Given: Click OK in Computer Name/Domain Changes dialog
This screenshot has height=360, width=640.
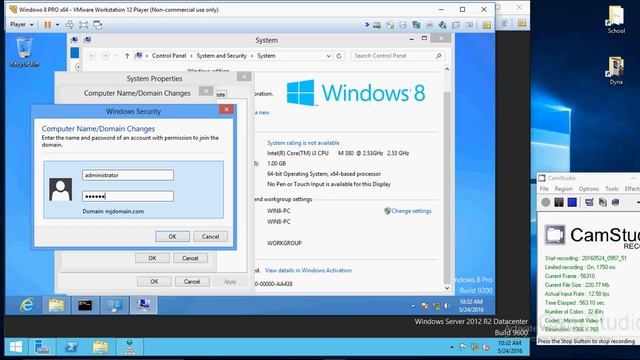Looking at the screenshot, I should coord(152,258).
